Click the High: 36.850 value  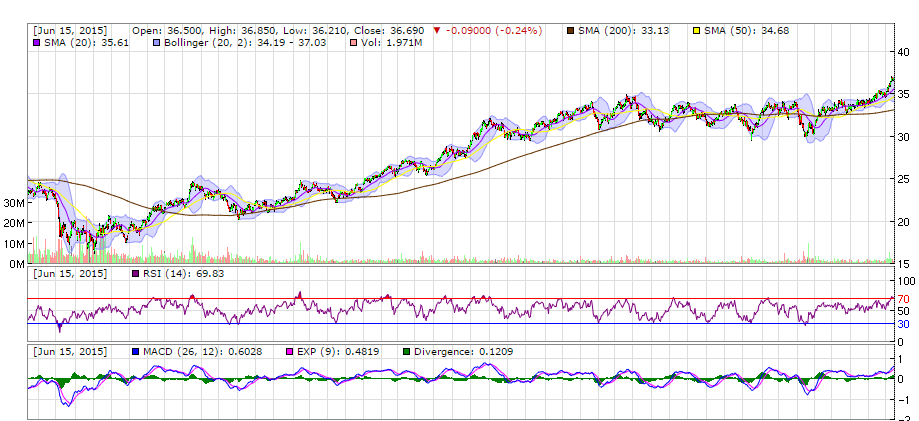[241, 30]
